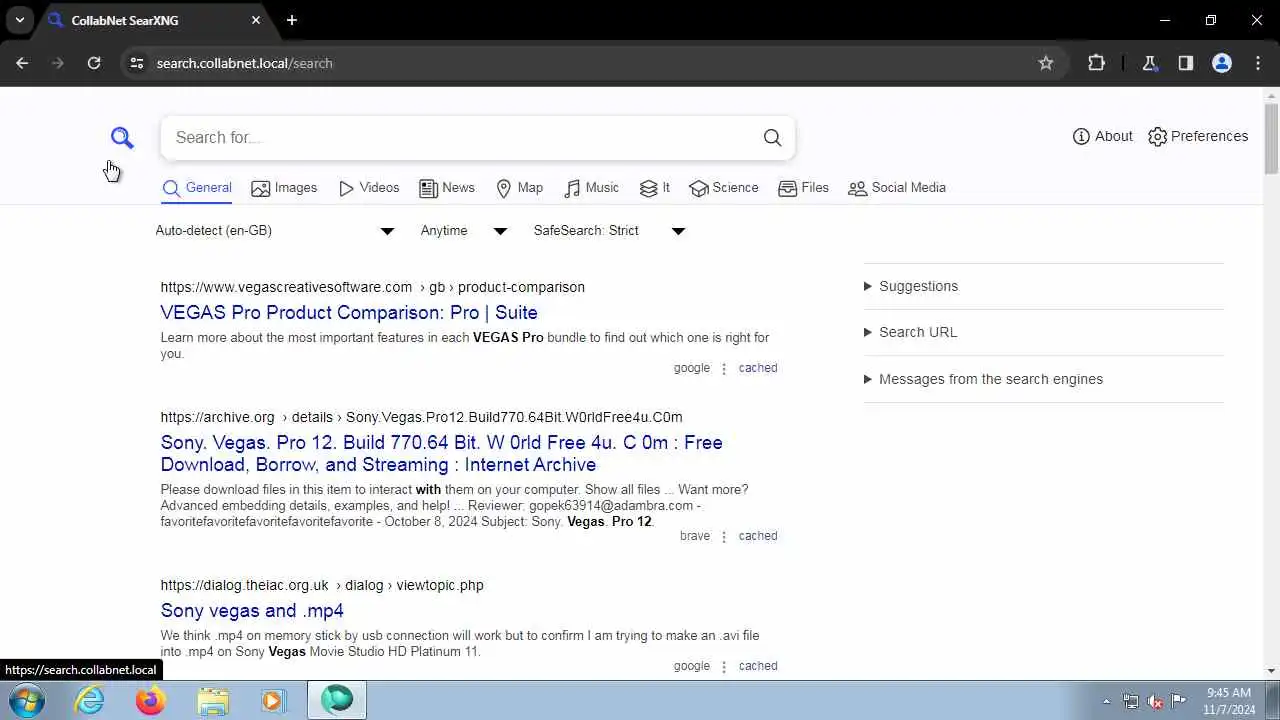Toggle the browser side panel
Image resolution: width=1280 pixels, height=720 pixels.
point(1186,63)
